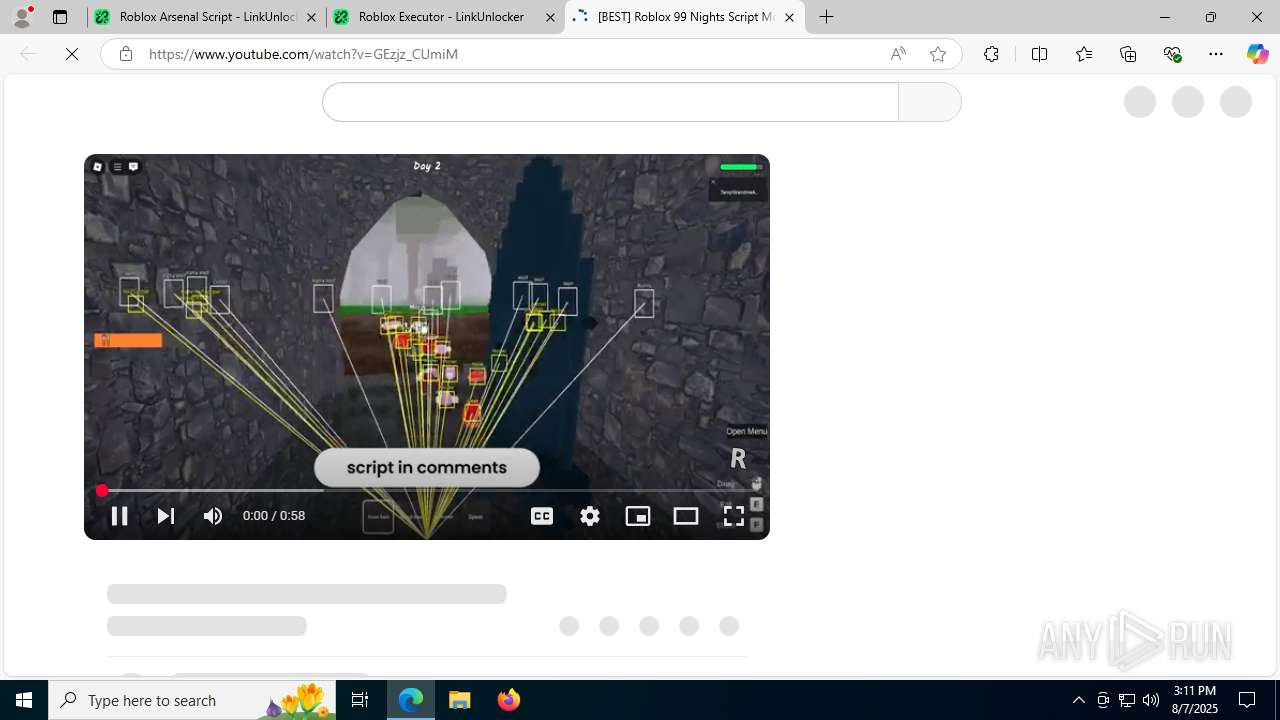Viewport: 1280px width, 720px height.
Task: Enable theater mode view
Action: [x=686, y=516]
